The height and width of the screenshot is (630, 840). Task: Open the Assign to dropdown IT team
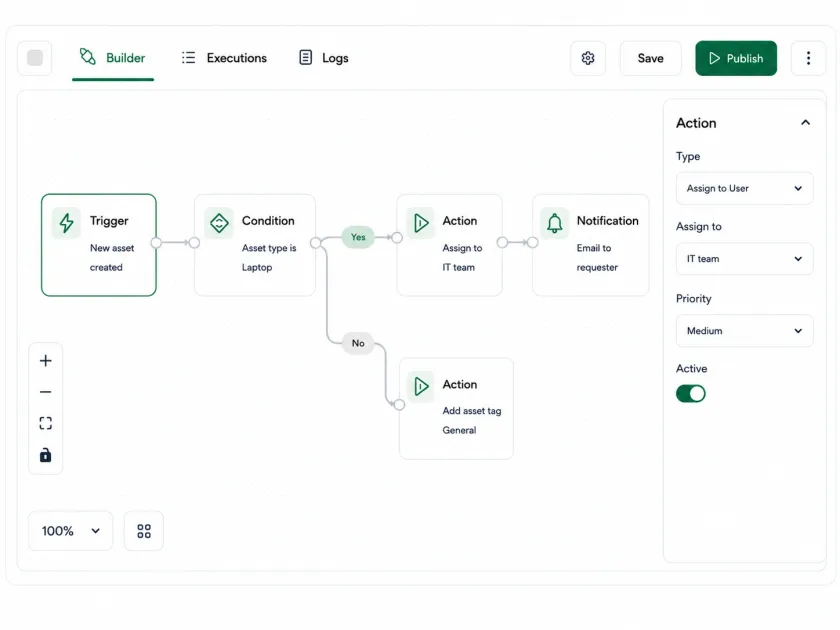pyautogui.click(x=744, y=259)
